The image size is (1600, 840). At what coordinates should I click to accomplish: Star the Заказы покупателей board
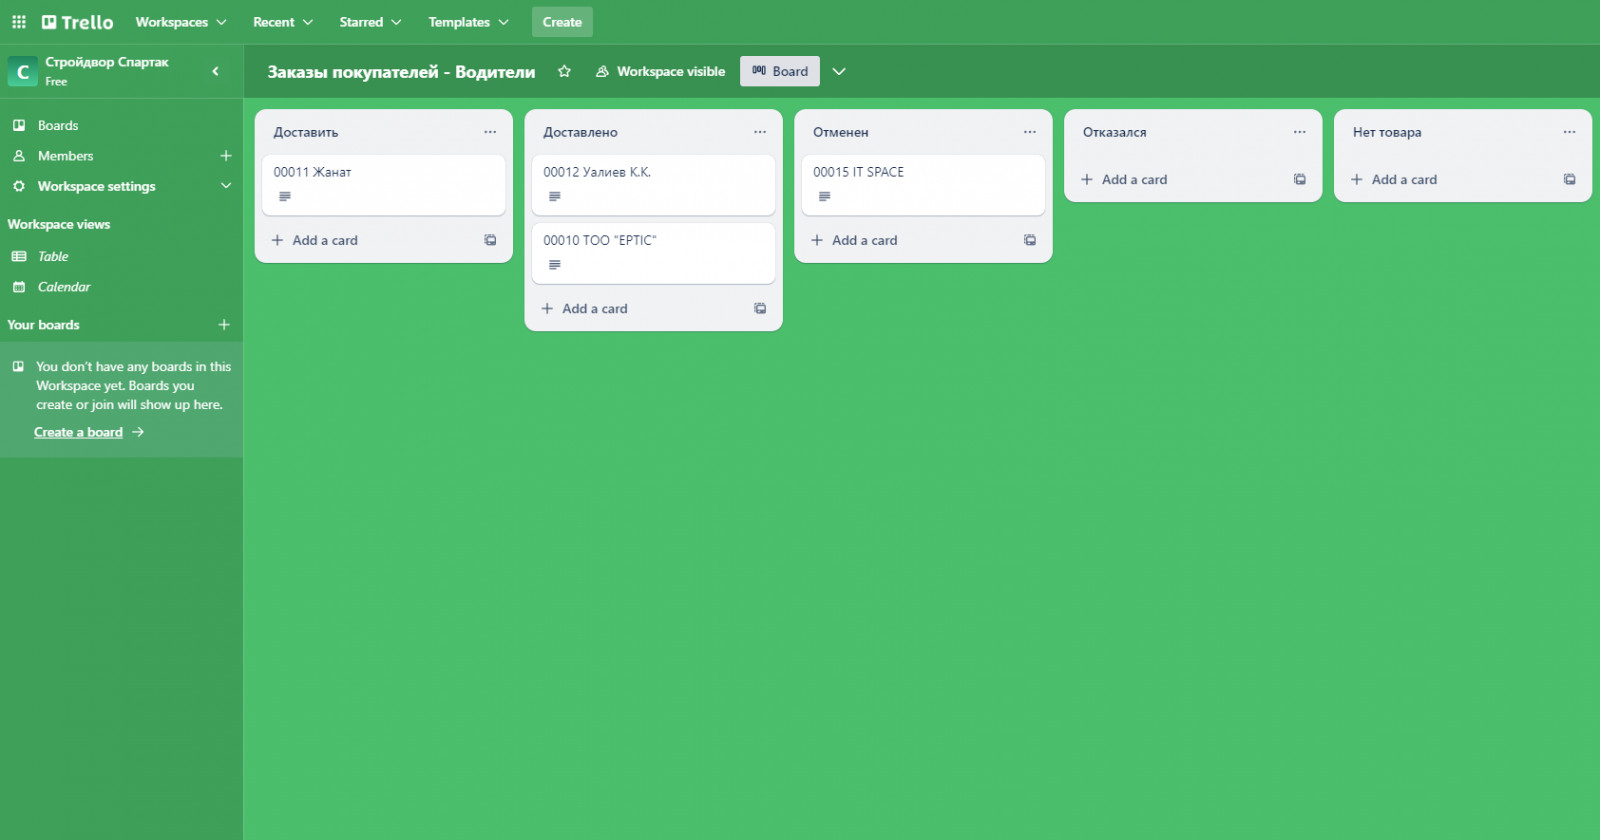(564, 71)
